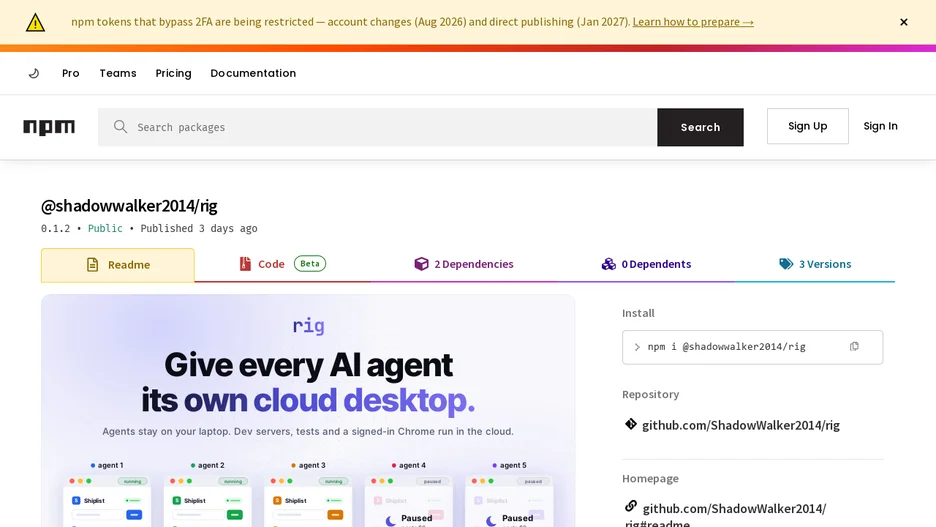Click the black Search button

point(700,127)
